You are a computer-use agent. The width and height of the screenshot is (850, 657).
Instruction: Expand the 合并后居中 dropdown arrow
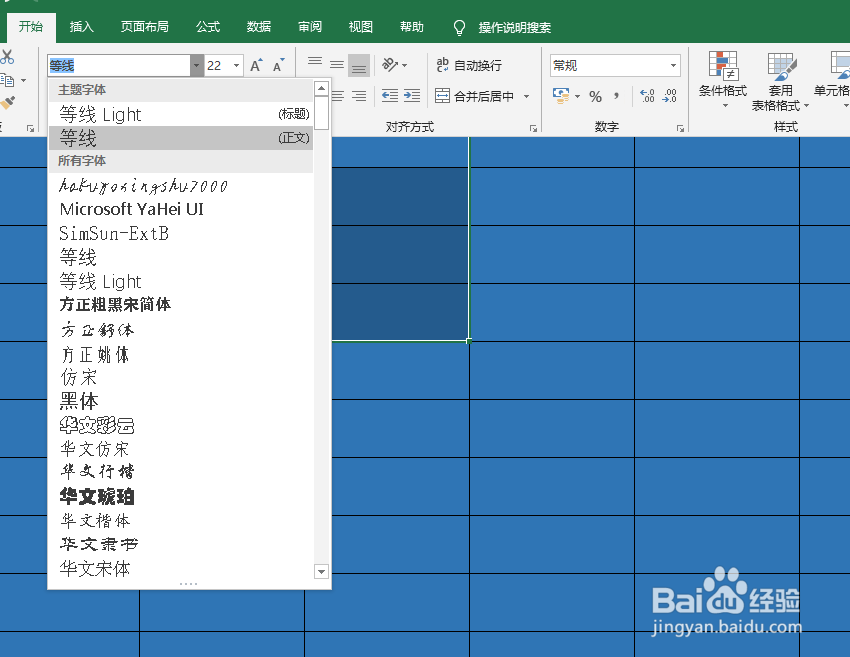pos(526,96)
